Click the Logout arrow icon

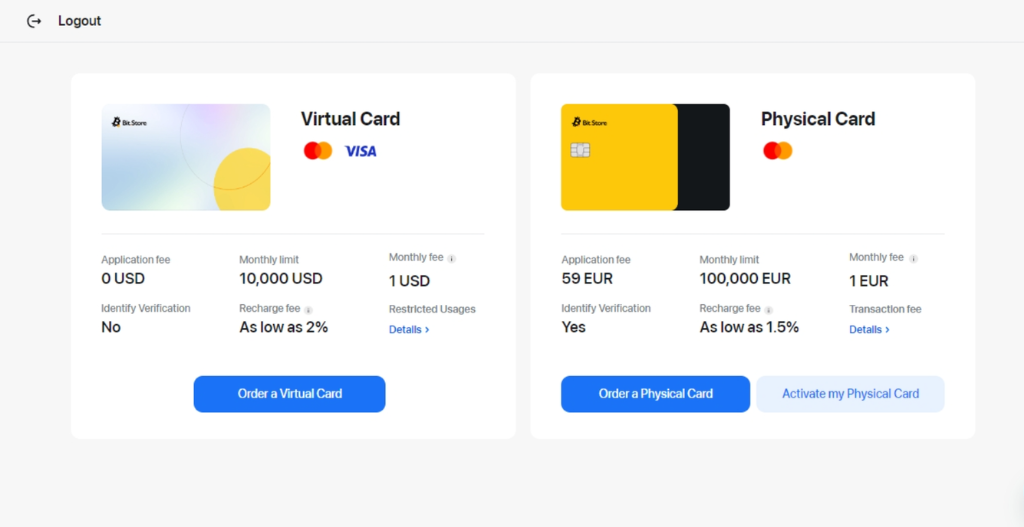pyautogui.click(x=34, y=21)
